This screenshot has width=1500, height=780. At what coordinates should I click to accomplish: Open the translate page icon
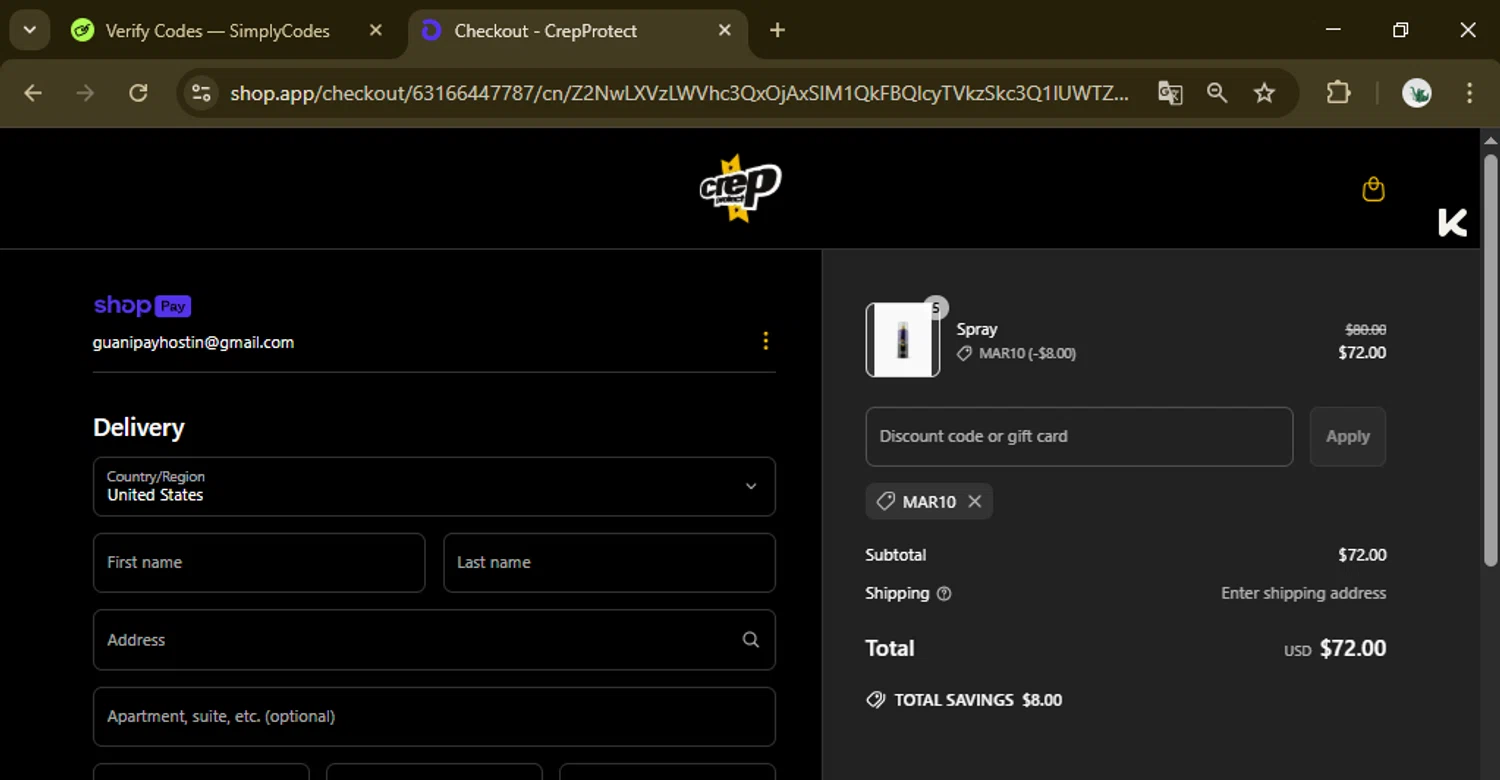1170,93
